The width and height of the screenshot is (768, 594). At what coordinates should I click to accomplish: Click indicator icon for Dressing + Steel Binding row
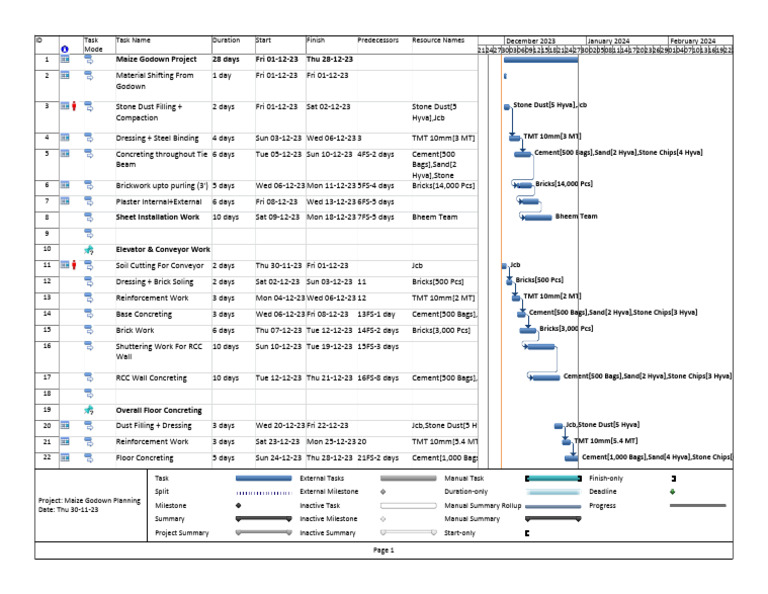point(65,138)
